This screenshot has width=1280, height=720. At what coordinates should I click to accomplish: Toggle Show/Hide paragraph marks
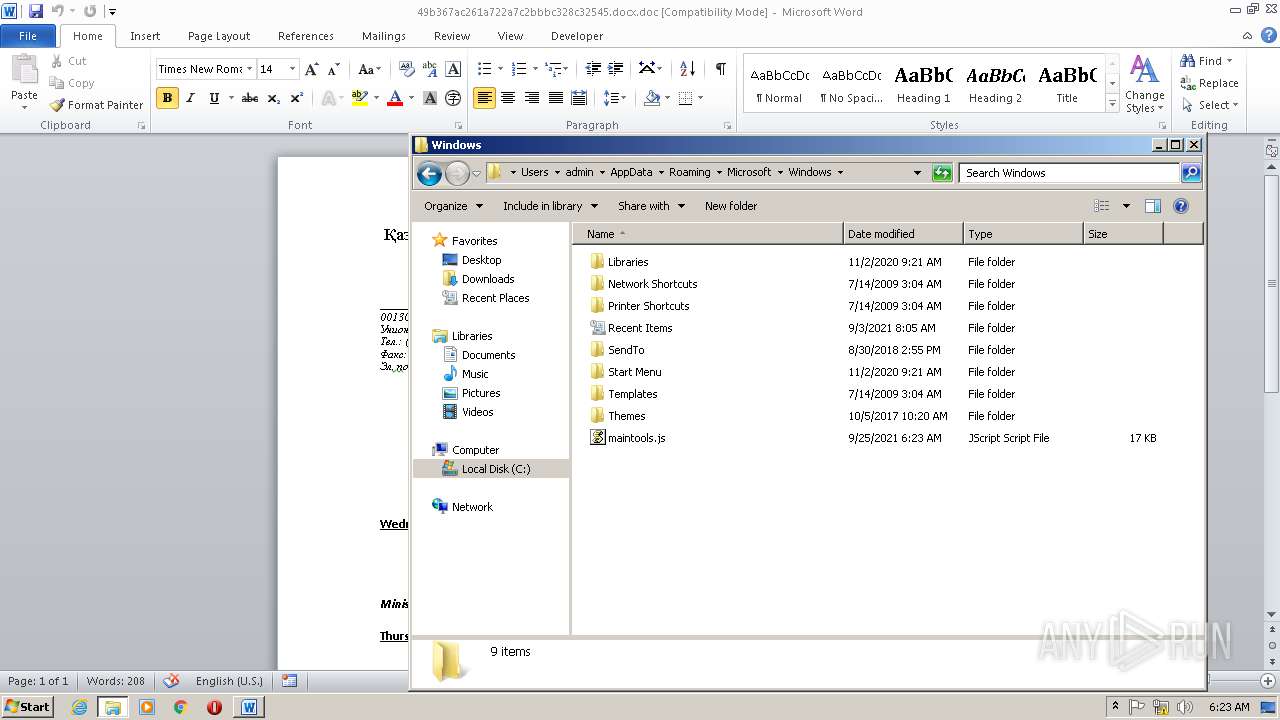720,69
